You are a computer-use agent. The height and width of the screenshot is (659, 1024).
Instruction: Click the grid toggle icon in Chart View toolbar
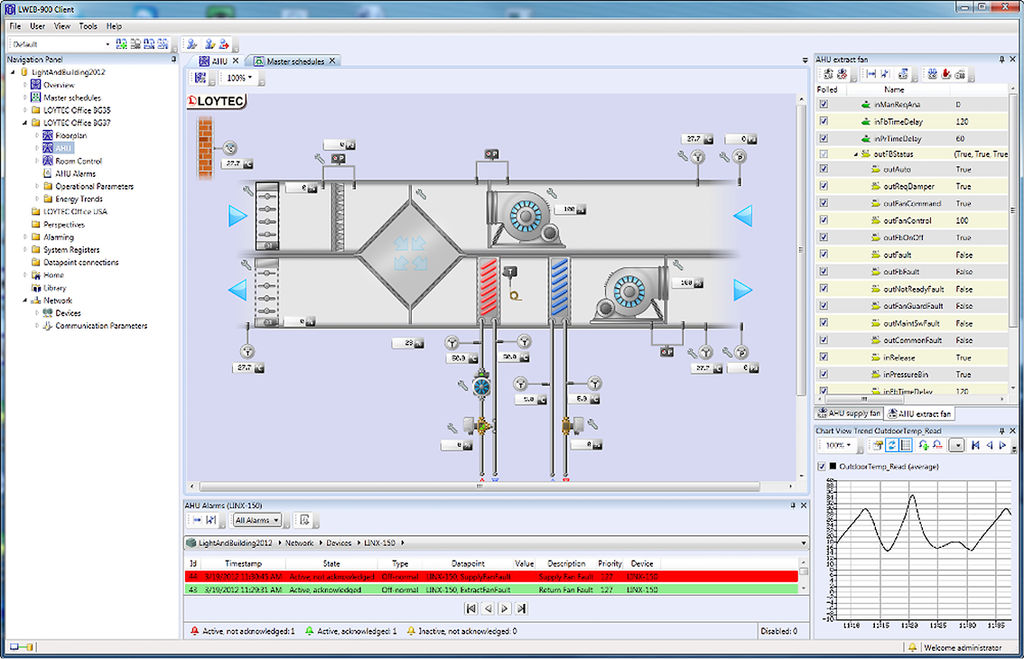pyautogui.click(x=905, y=445)
